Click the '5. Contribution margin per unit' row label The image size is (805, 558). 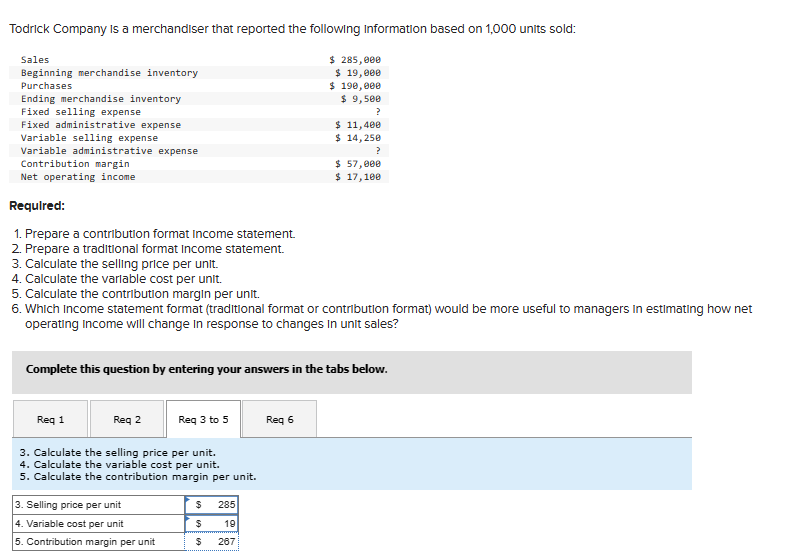coord(85,542)
